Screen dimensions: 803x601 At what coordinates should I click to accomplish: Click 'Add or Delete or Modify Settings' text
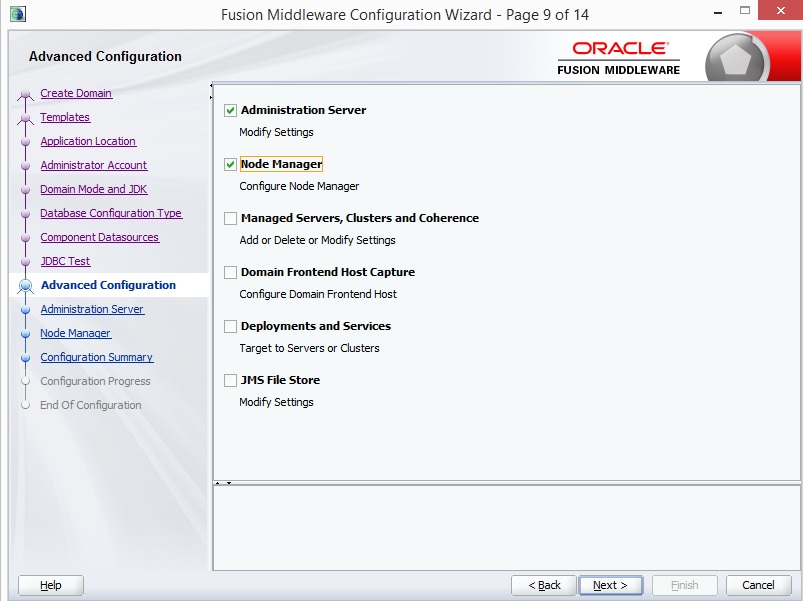(318, 240)
